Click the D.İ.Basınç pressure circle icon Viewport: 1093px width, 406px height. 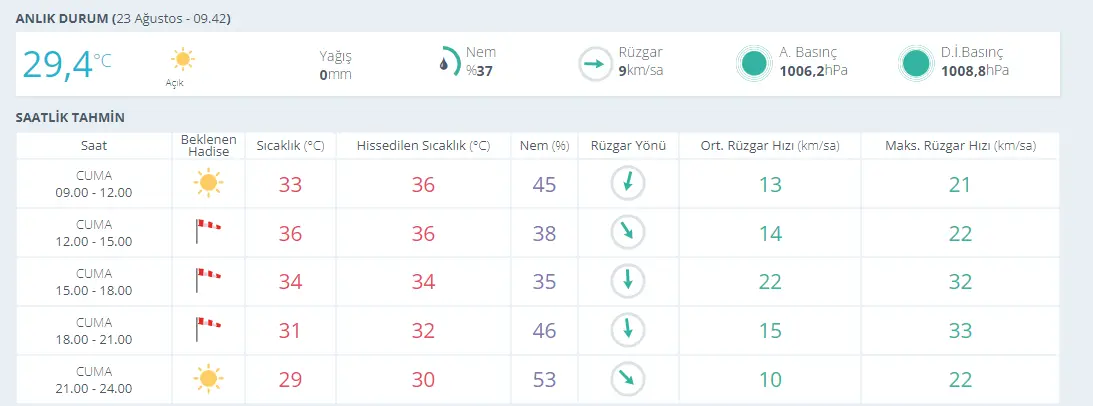915,64
